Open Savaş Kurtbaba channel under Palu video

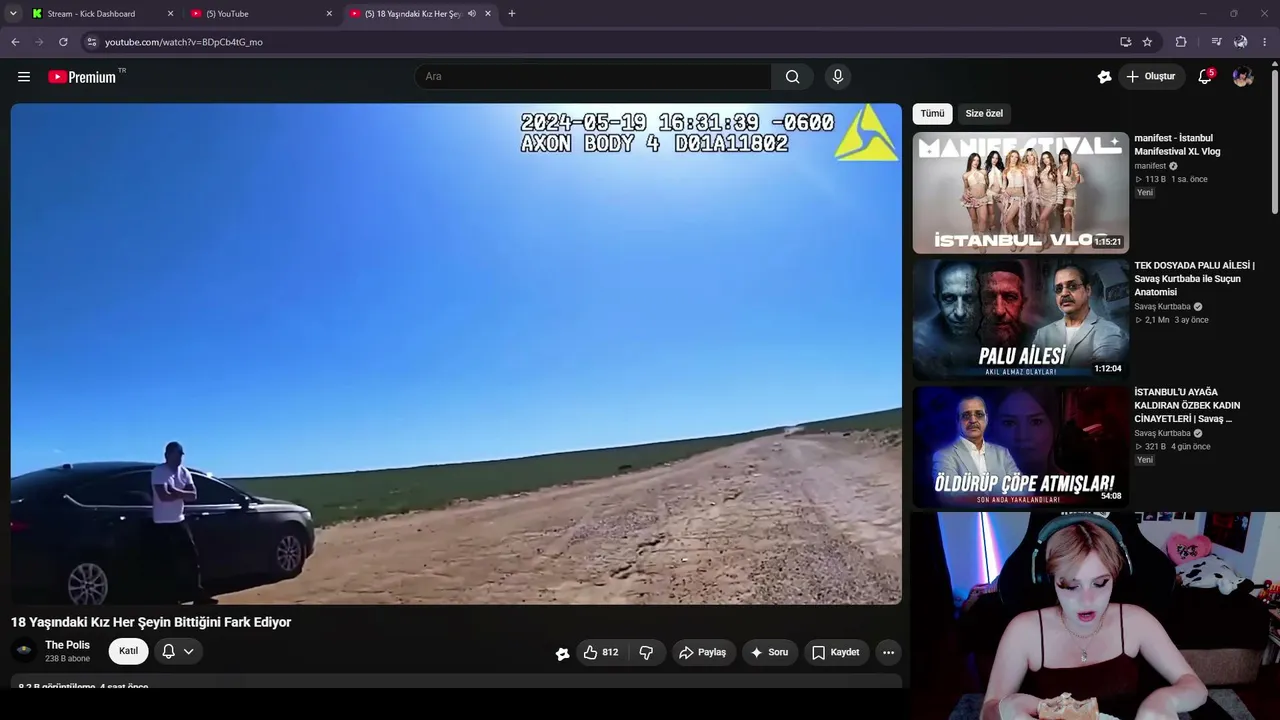[1162, 307]
